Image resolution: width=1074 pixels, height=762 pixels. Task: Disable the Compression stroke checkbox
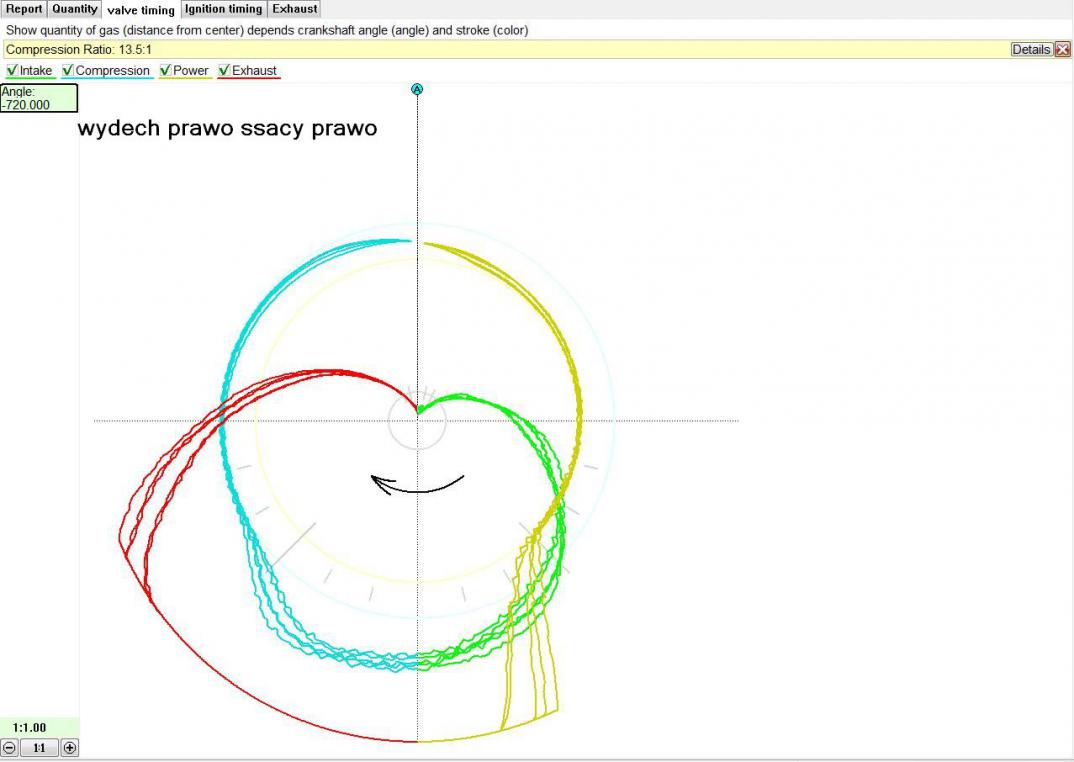click(x=68, y=71)
